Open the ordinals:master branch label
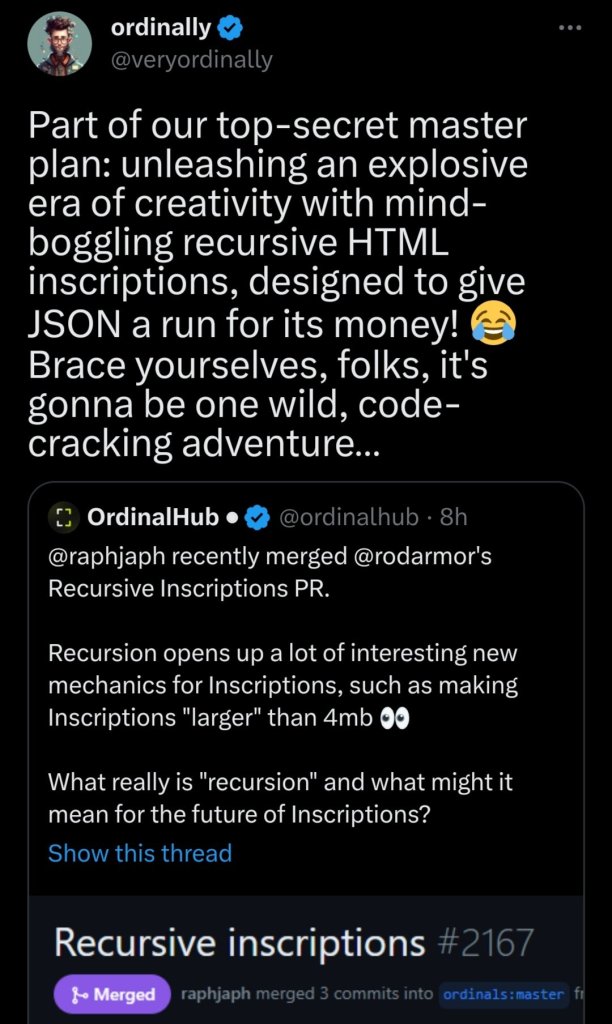612x1024 pixels. coord(490,994)
